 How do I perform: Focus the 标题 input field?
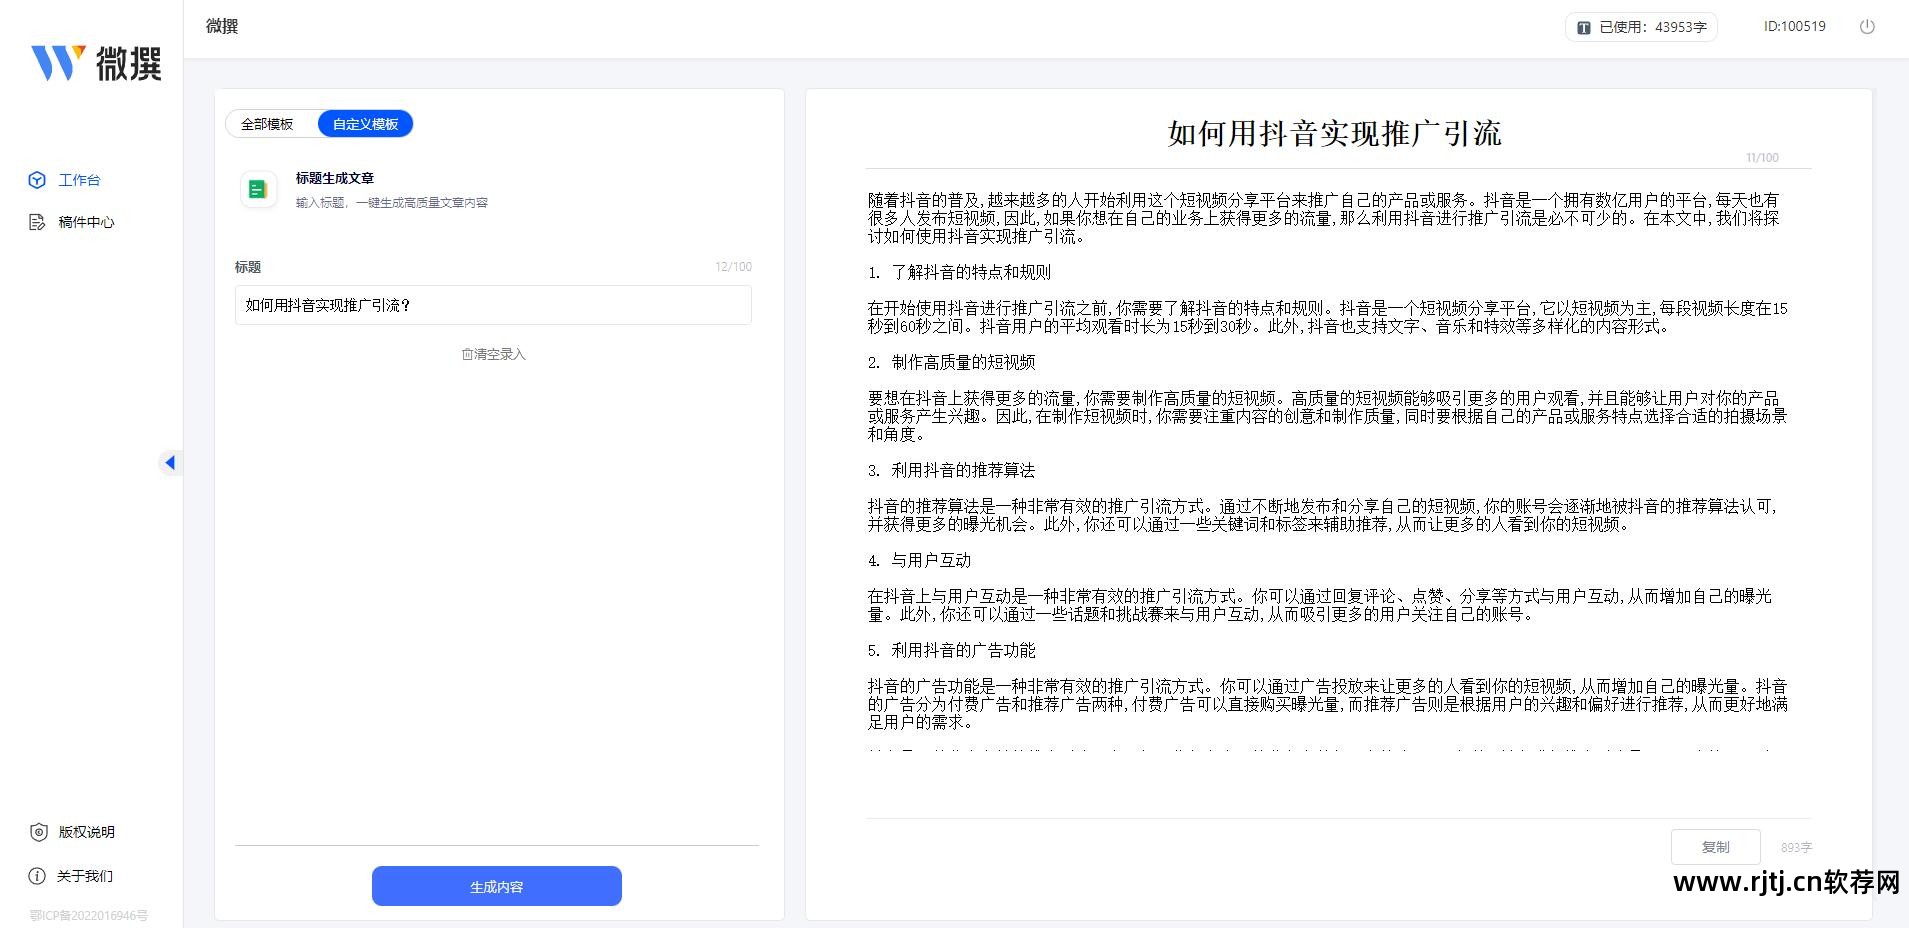pyautogui.click(x=493, y=305)
